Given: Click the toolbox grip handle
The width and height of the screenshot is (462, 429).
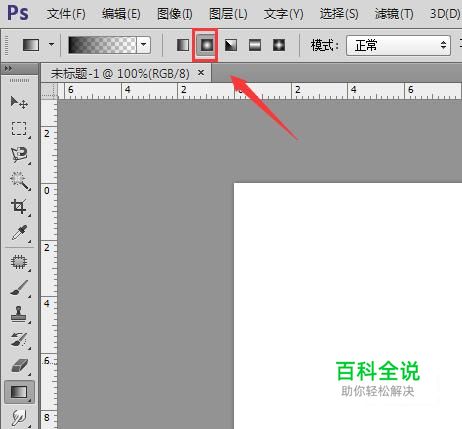Looking at the screenshot, I should pyautogui.click(x=19, y=81).
